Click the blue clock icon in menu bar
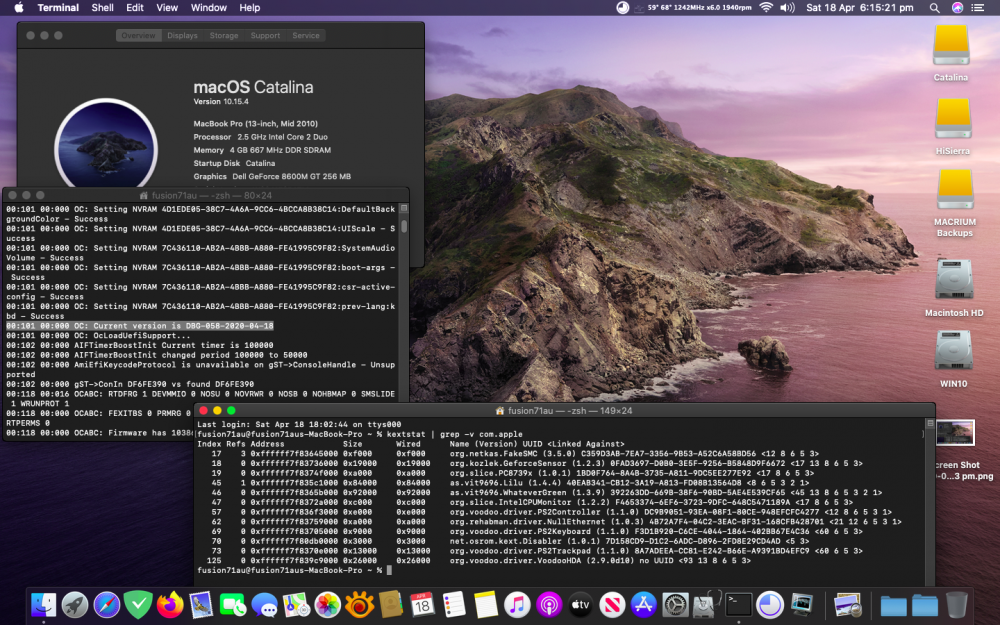The image size is (1000, 625). (x=622, y=8)
